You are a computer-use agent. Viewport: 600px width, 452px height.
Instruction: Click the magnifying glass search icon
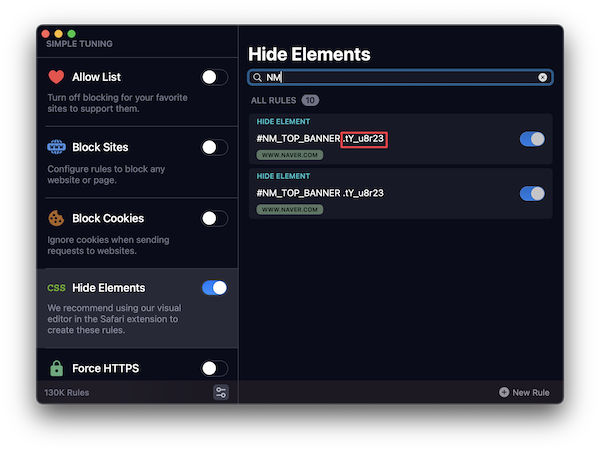coord(258,77)
